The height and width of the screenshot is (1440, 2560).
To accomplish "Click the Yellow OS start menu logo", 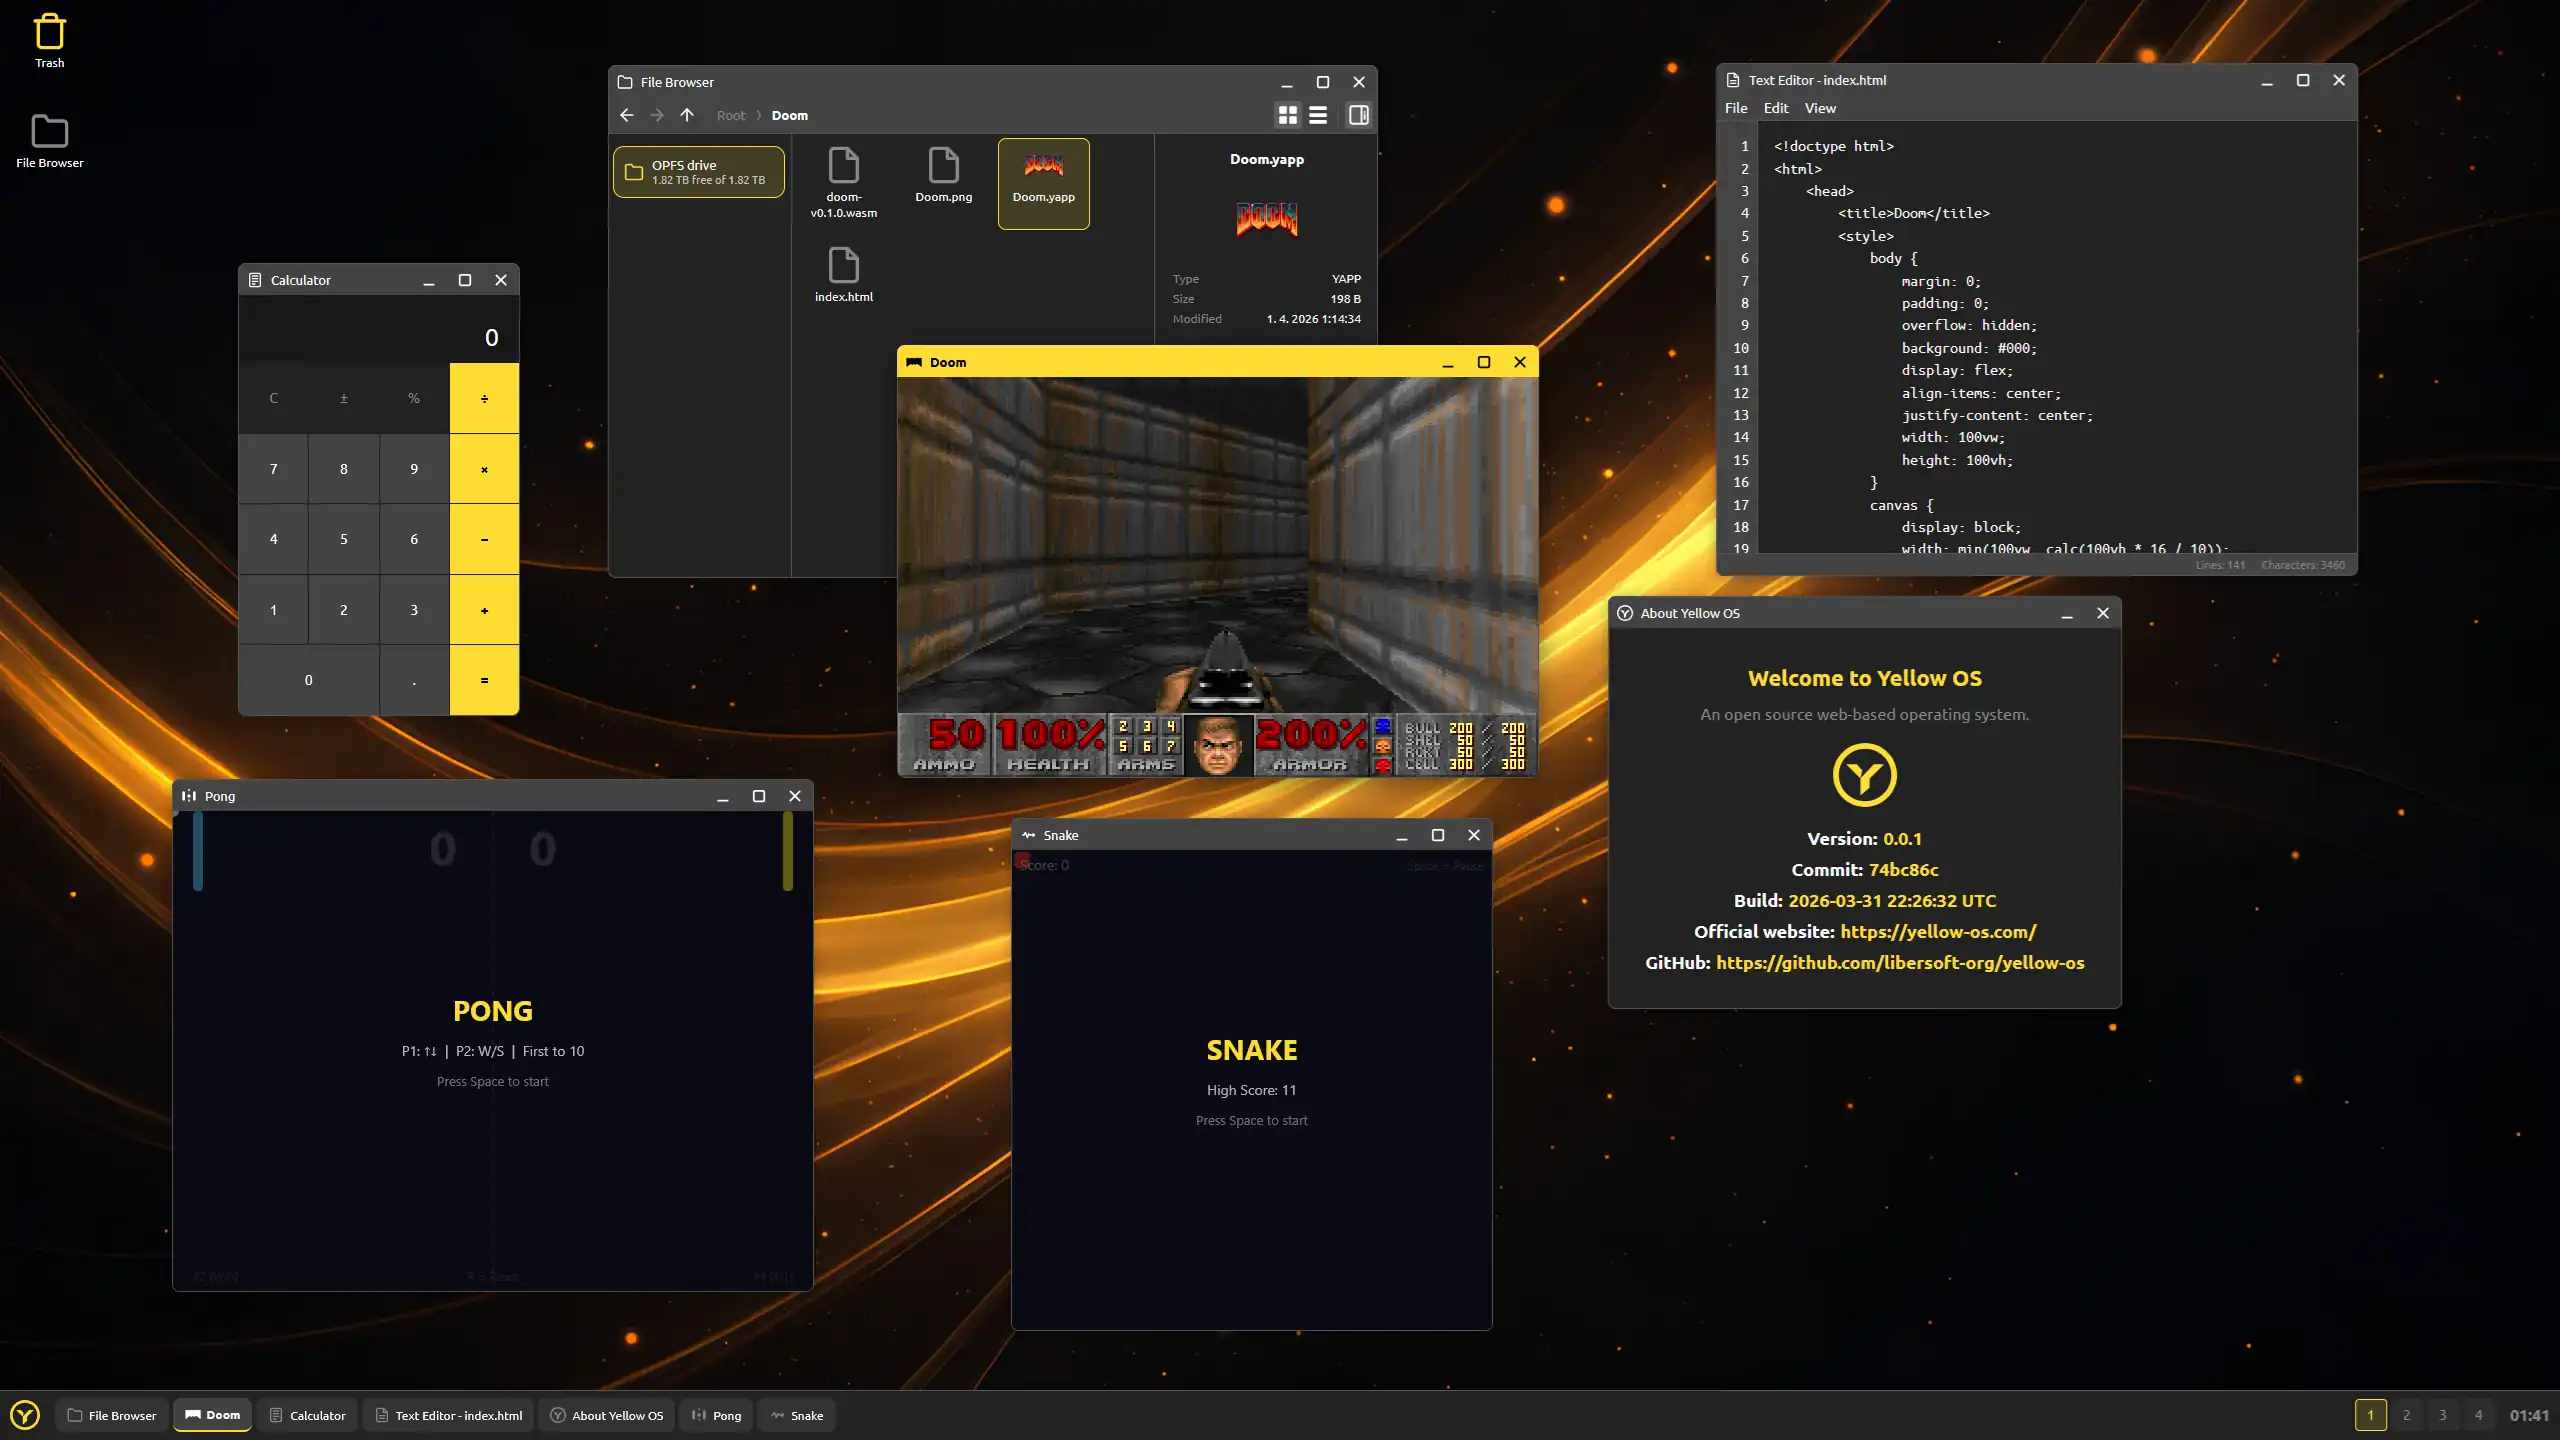I will (25, 1415).
